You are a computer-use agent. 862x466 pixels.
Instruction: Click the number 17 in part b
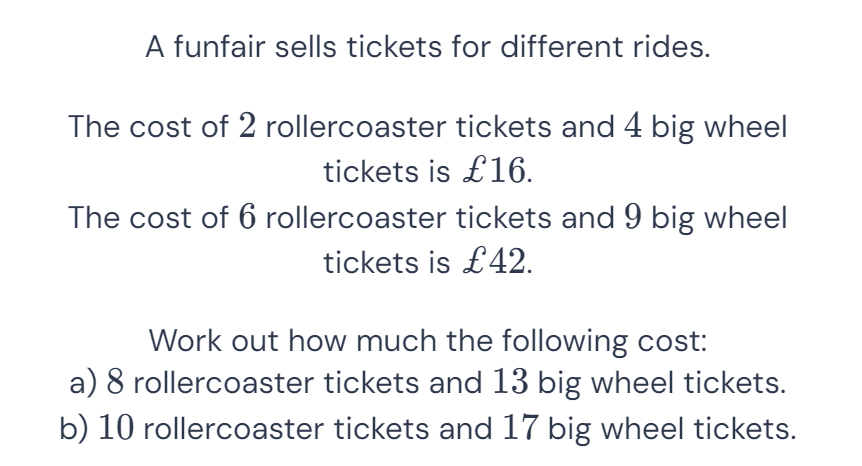521,428
